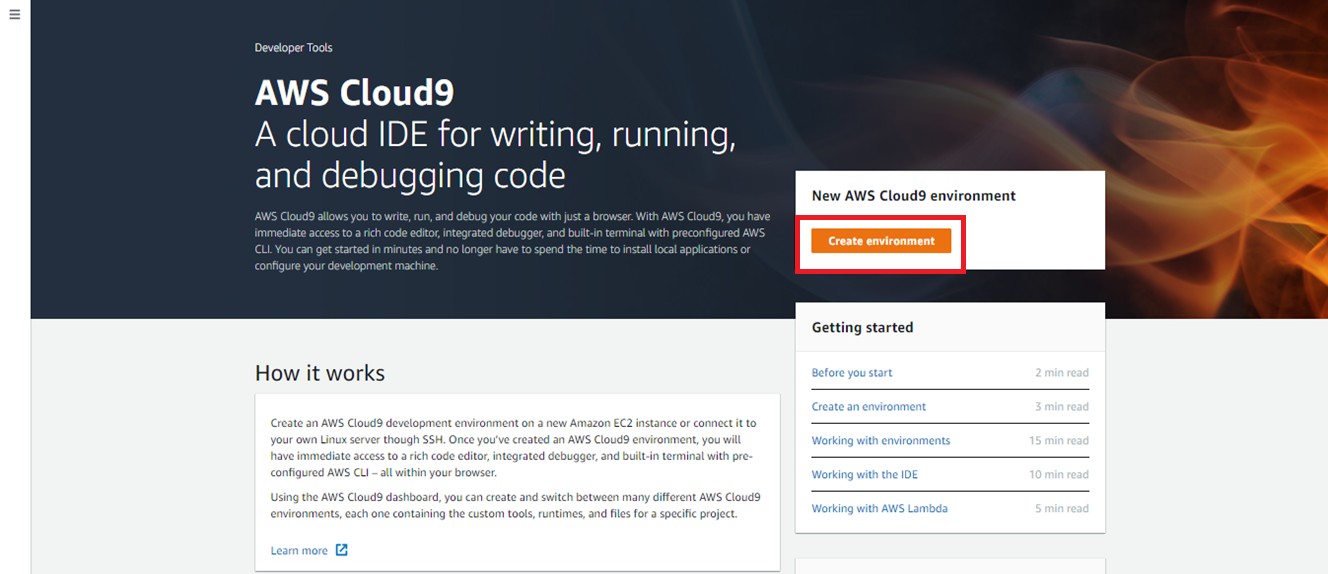Select the Developer Tools breadcrumb text
The image size is (1328, 574).
[x=293, y=48]
